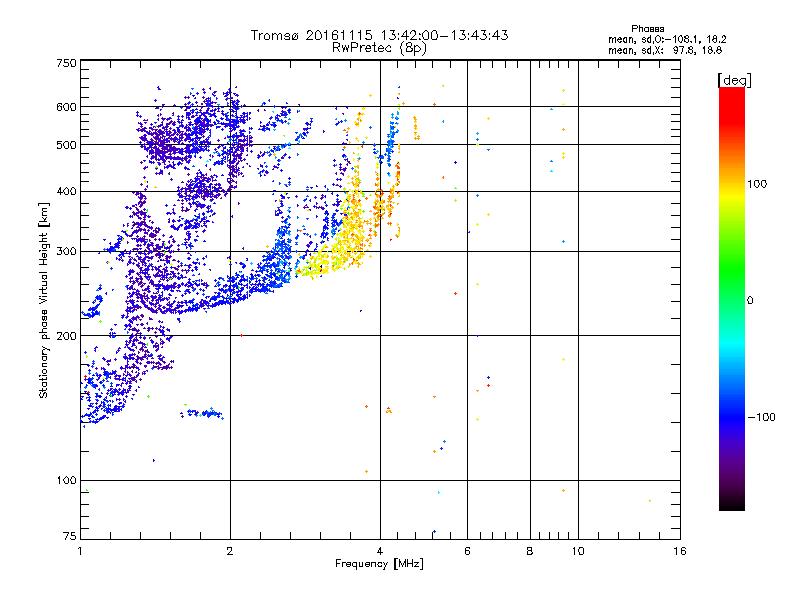The width and height of the screenshot is (800, 600).
Task: Click the y-axis tick label "500"
Action: [x=66, y=145]
